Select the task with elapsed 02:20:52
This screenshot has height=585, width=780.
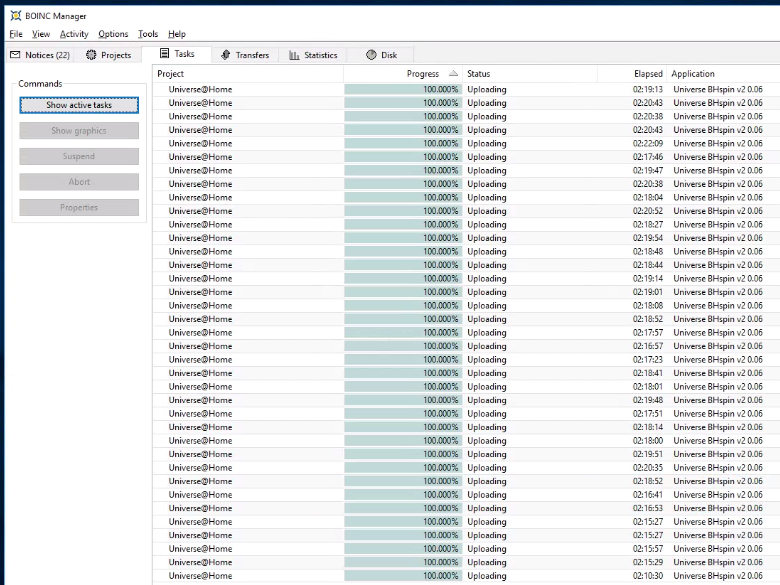point(466,211)
